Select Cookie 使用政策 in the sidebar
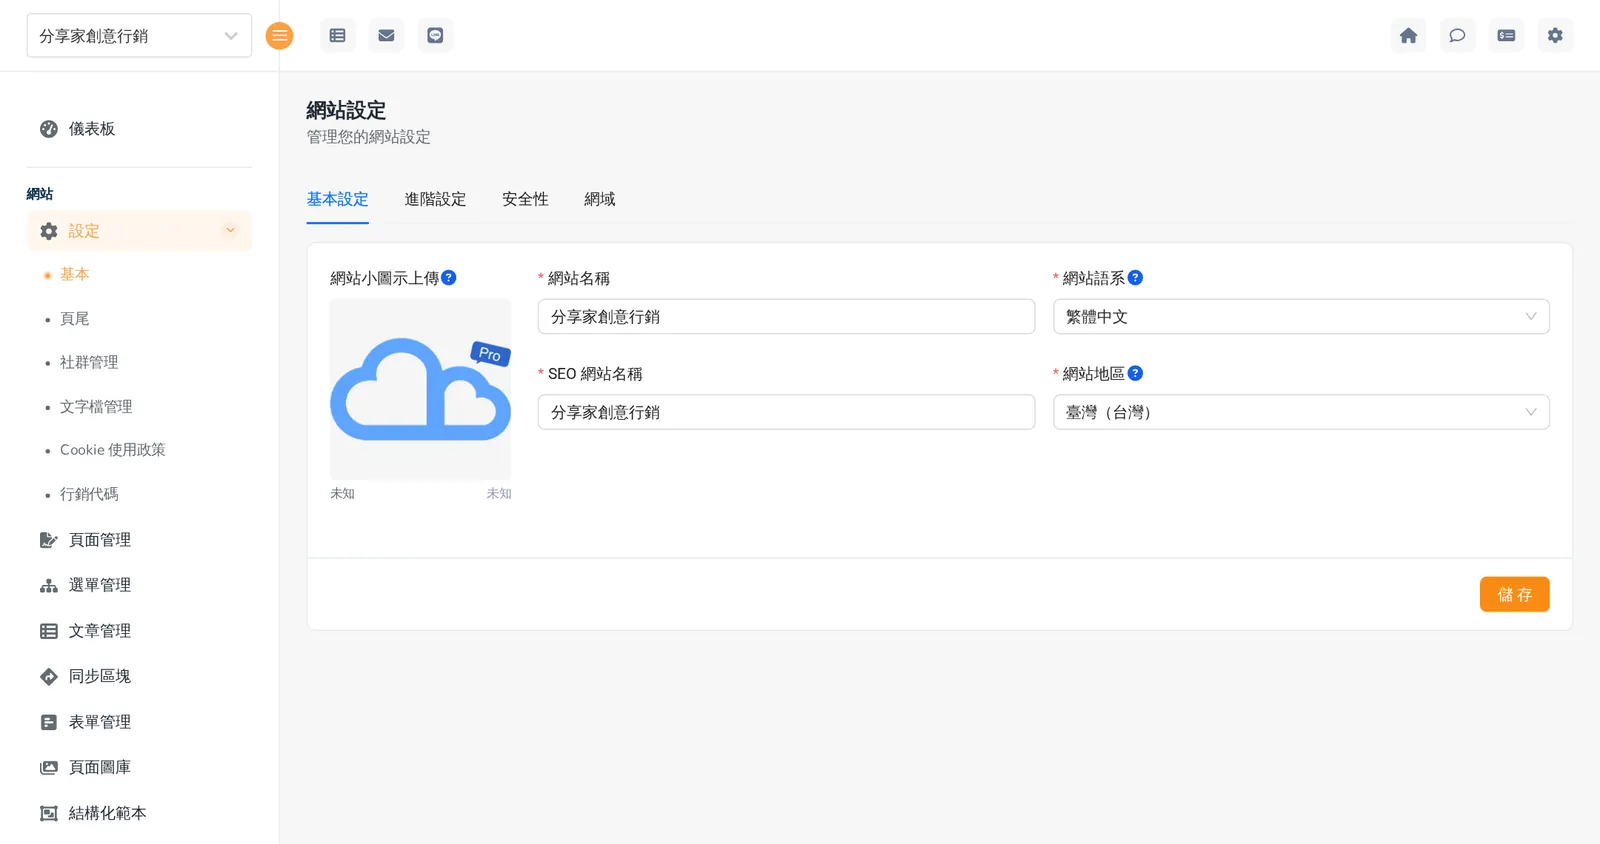The width and height of the screenshot is (1600, 844). [112, 450]
